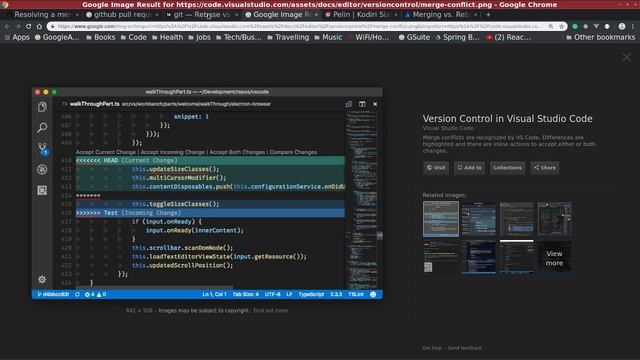The width and height of the screenshot is (640, 360).
Task: Select fourth related image in top row
Action: [x=554, y=219]
